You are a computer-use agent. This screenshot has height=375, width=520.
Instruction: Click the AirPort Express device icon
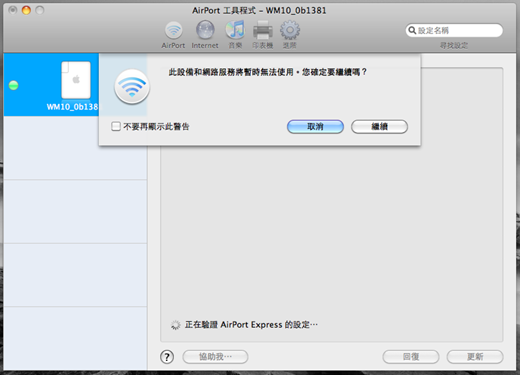pyautogui.click(x=76, y=80)
